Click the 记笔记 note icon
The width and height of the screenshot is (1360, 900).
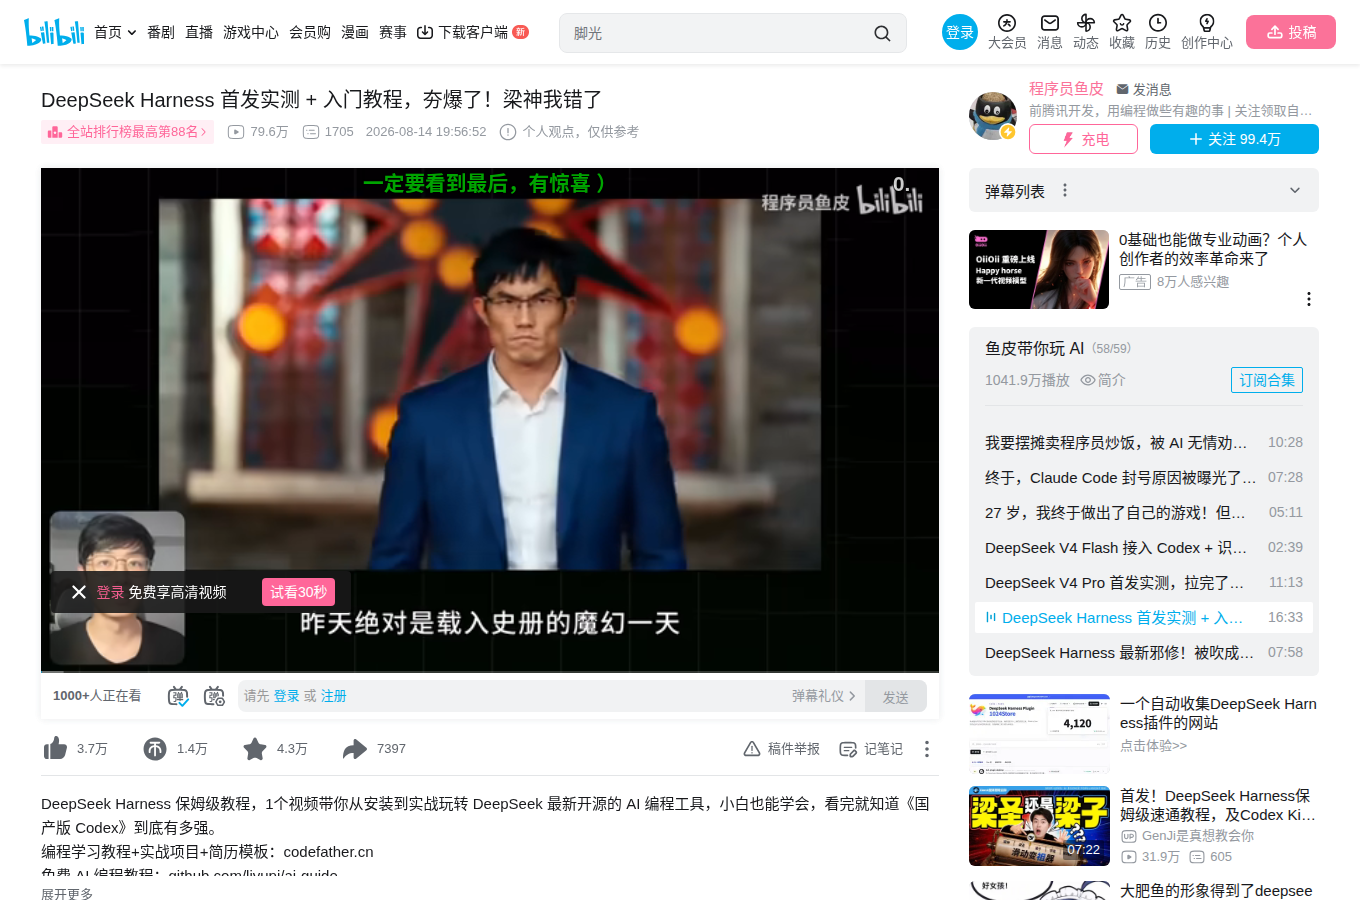coord(848,749)
